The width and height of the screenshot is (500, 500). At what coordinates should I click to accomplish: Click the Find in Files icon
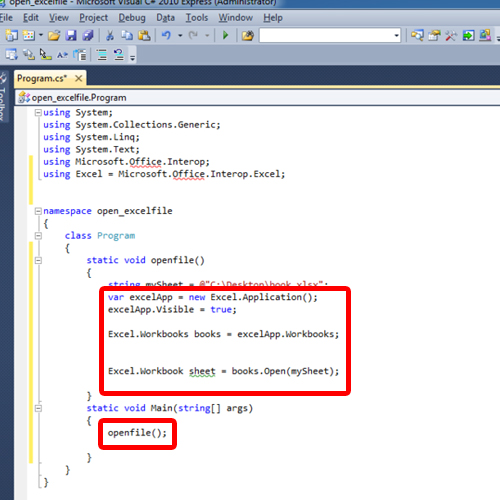click(x=248, y=35)
